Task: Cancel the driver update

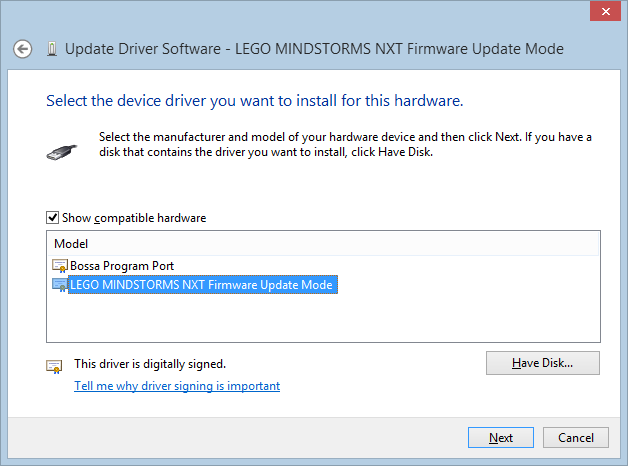Action: pyautogui.click(x=576, y=438)
